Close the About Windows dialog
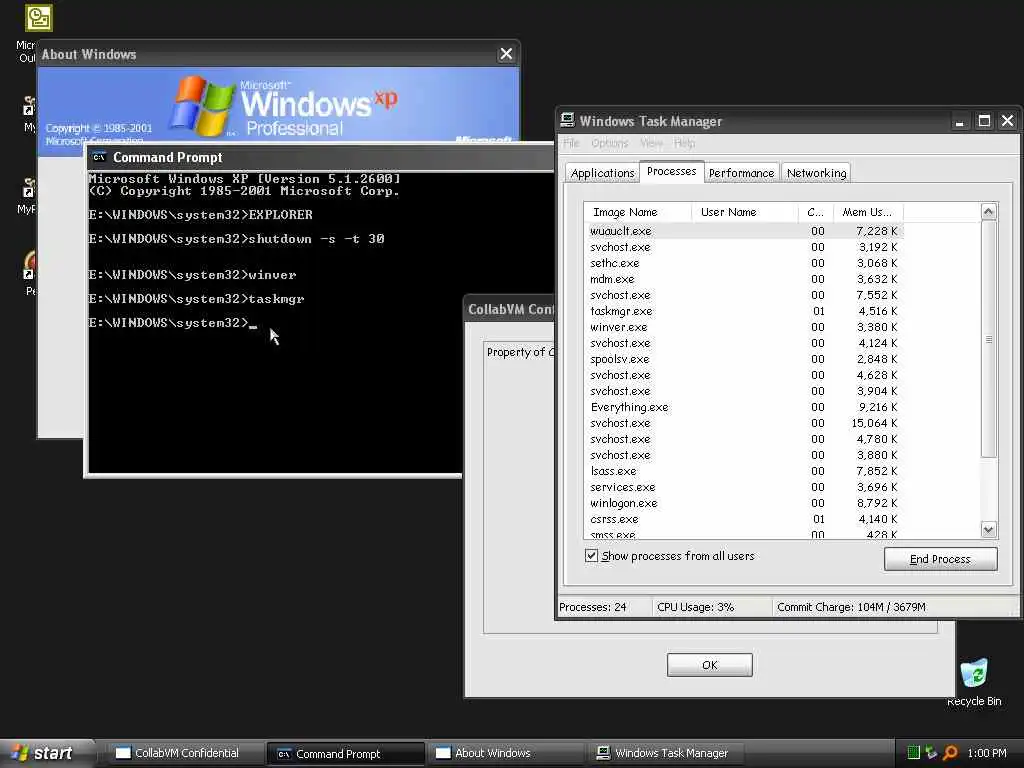 point(505,54)
